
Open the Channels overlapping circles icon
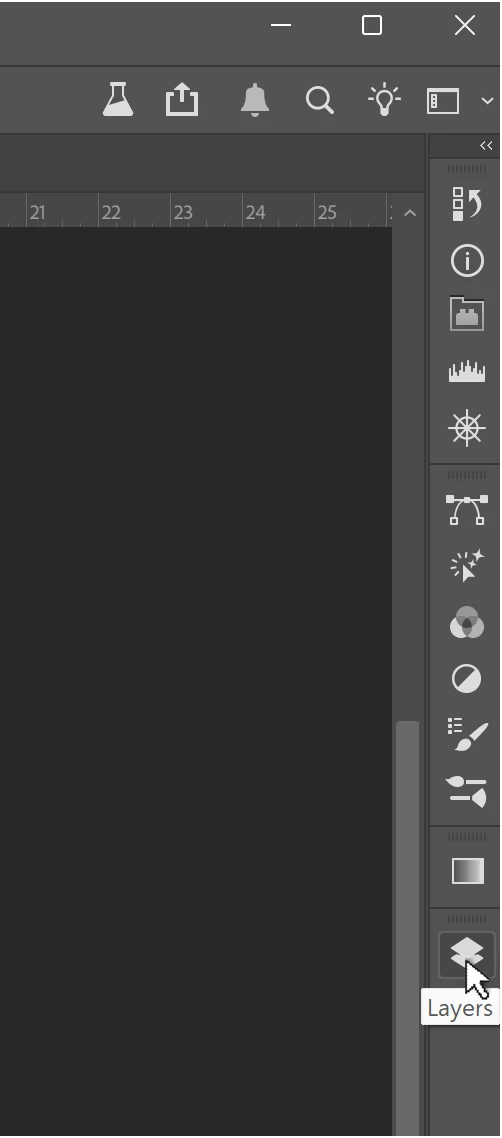(466, 623)
